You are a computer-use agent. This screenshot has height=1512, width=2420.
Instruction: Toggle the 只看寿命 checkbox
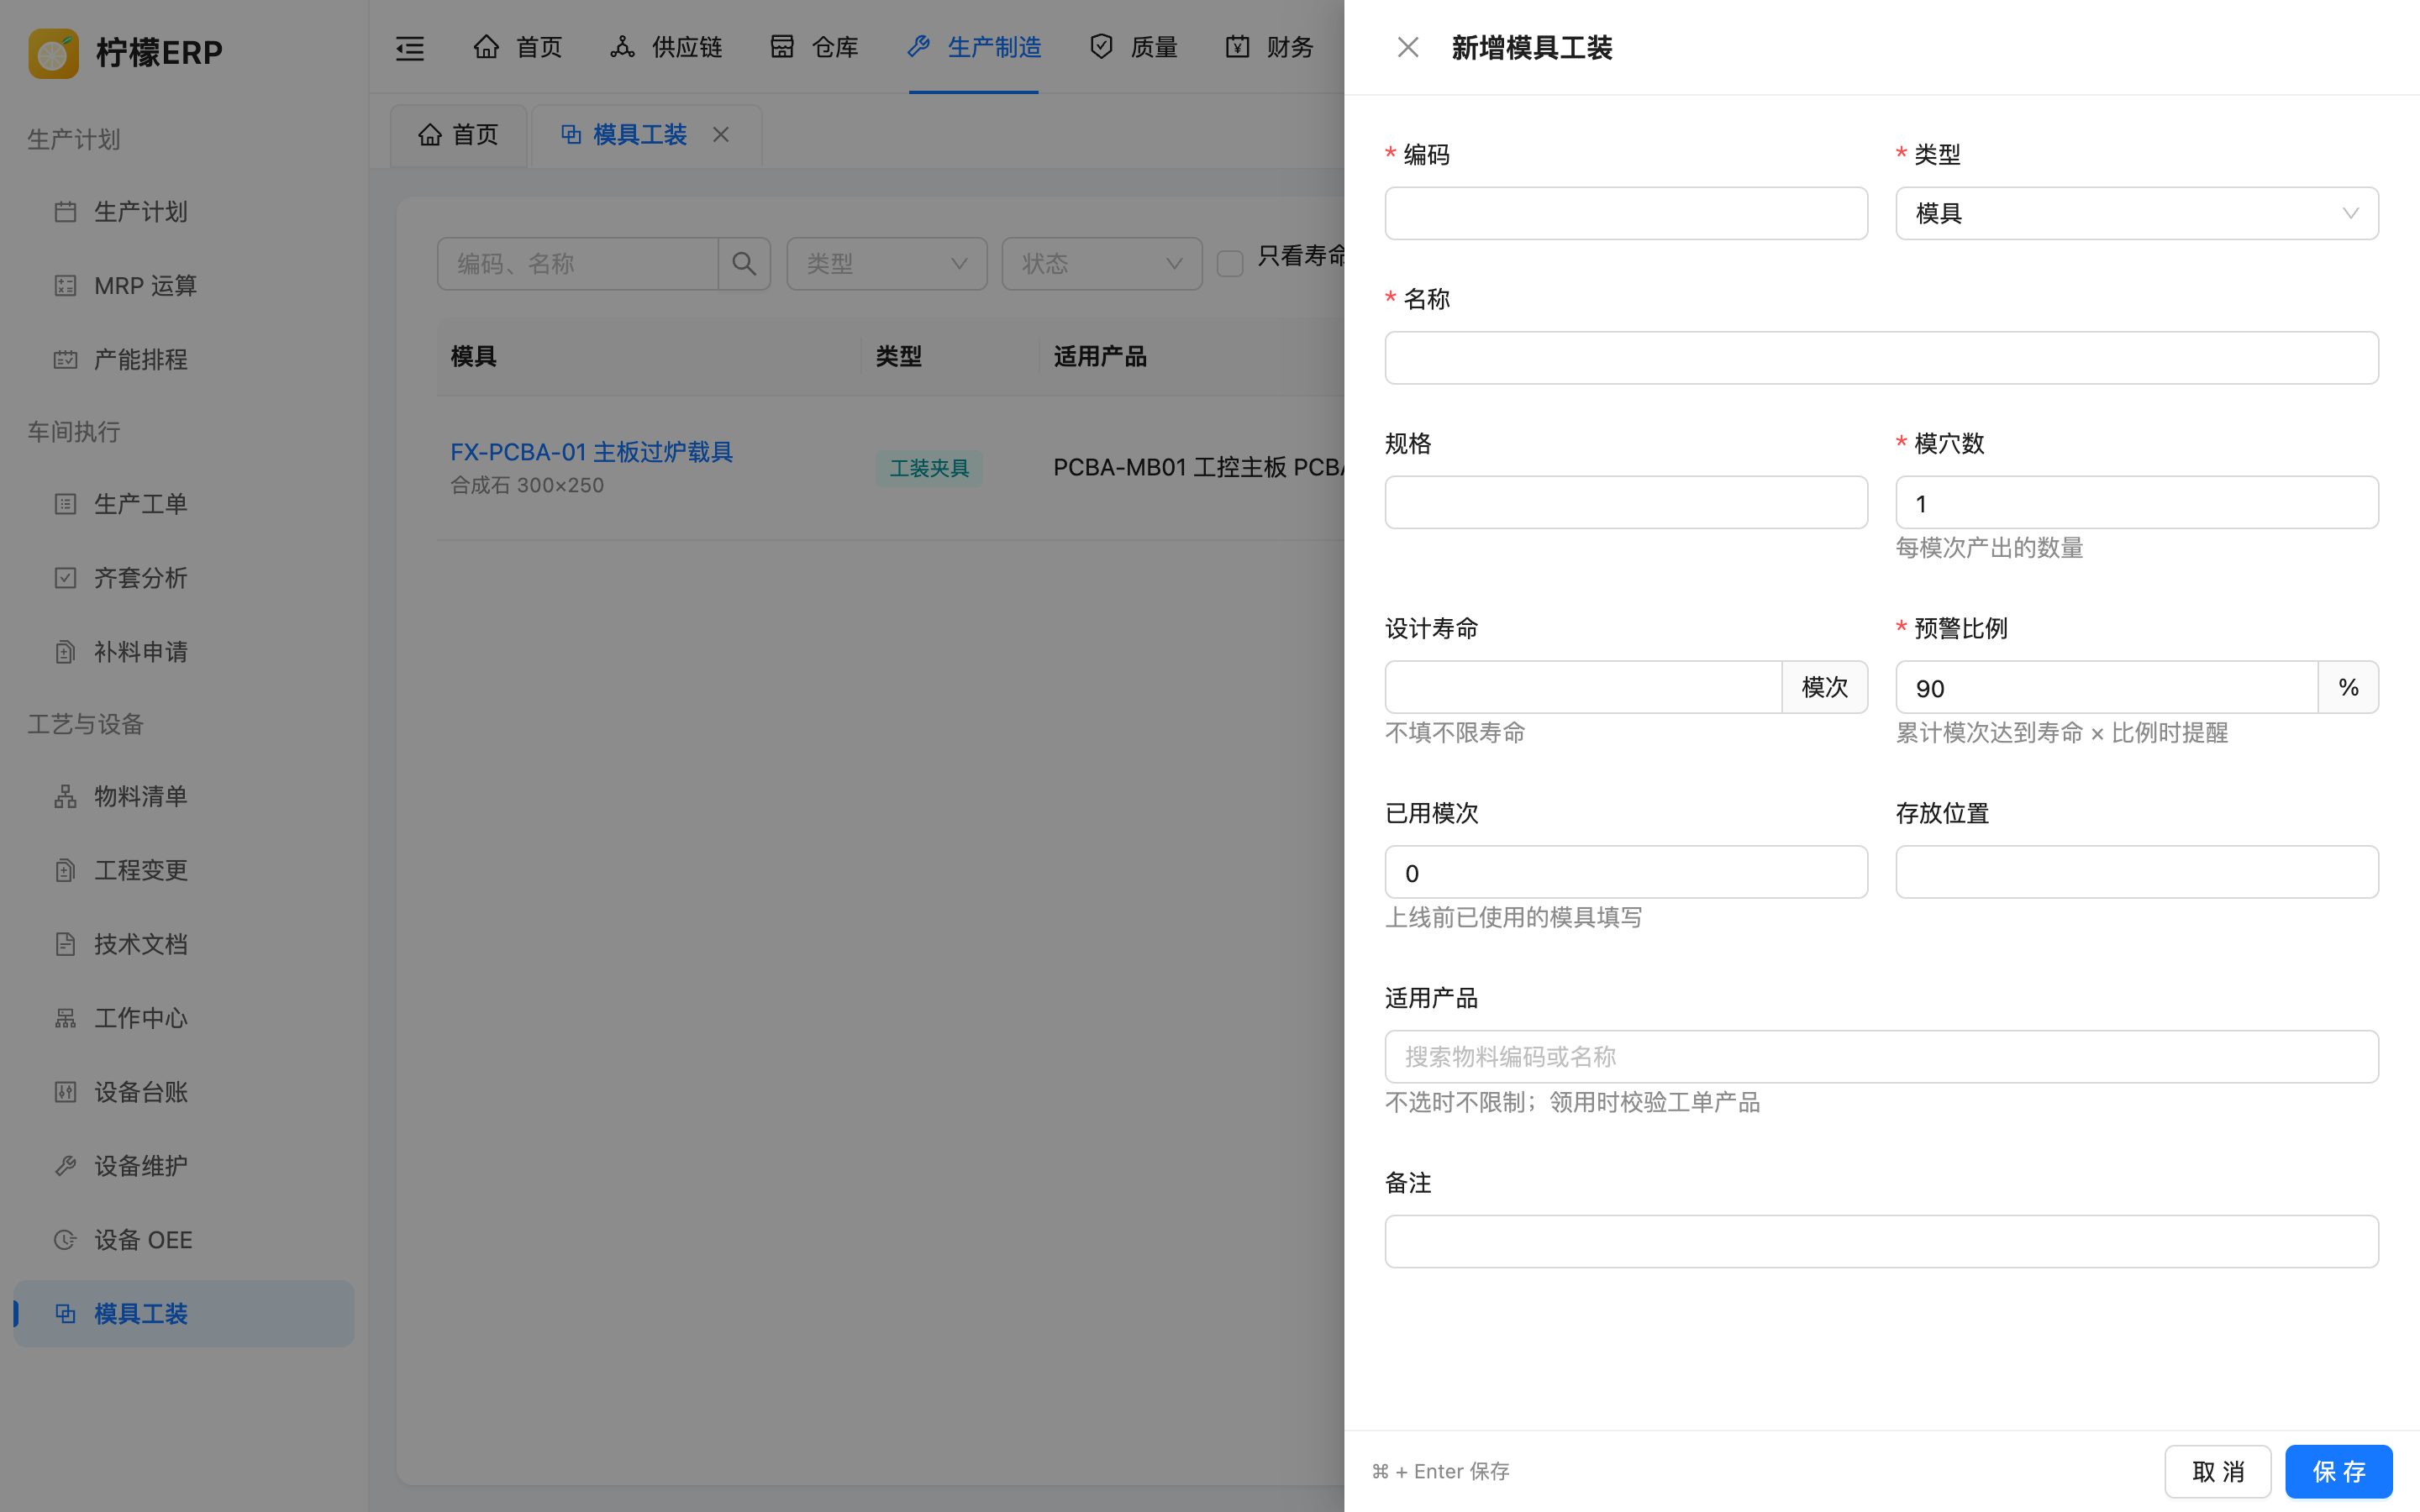click(x=1230, y=264)
